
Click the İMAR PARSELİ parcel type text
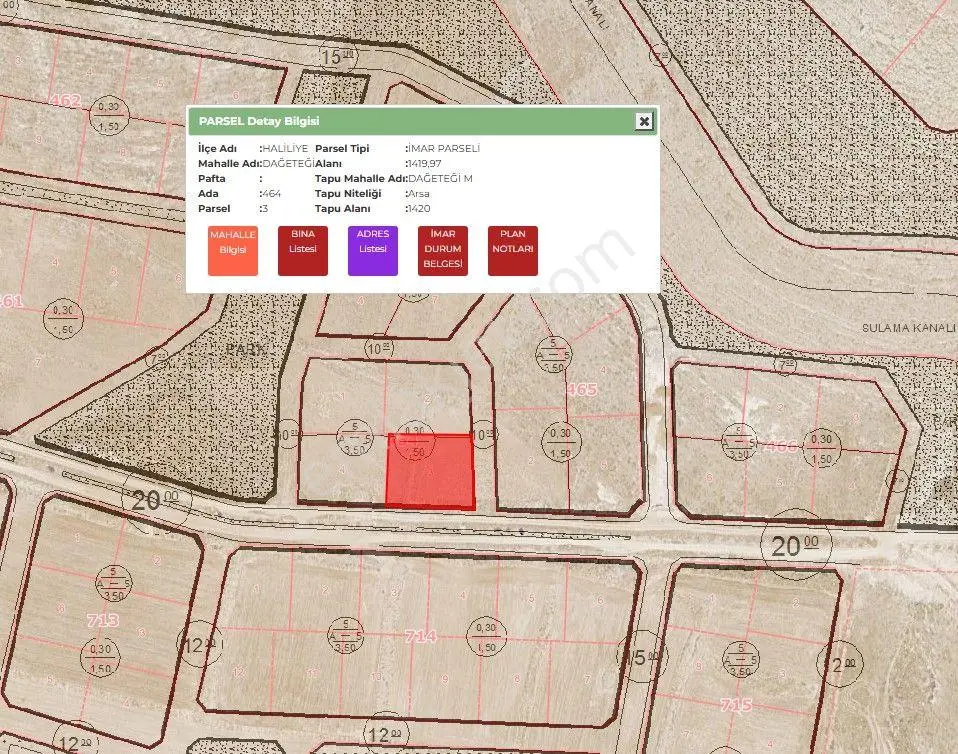click(x=444, y=148)
